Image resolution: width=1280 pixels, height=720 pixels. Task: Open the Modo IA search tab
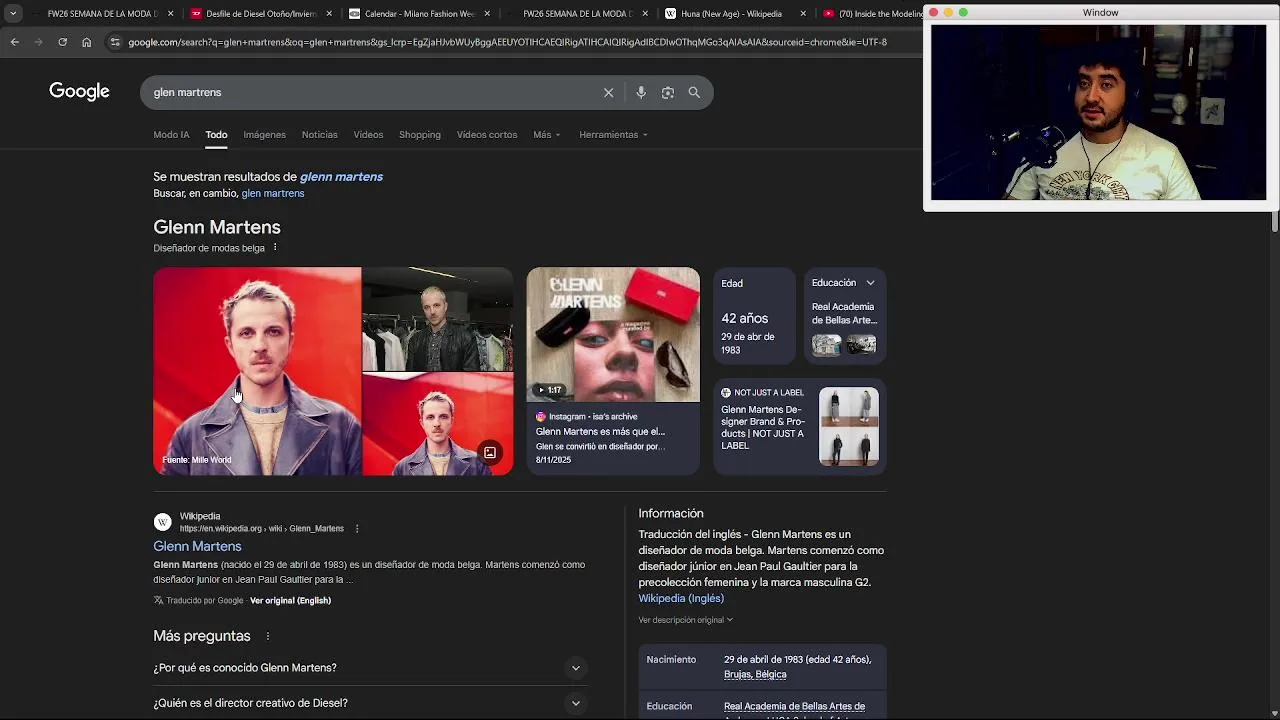tap(171, 134)
